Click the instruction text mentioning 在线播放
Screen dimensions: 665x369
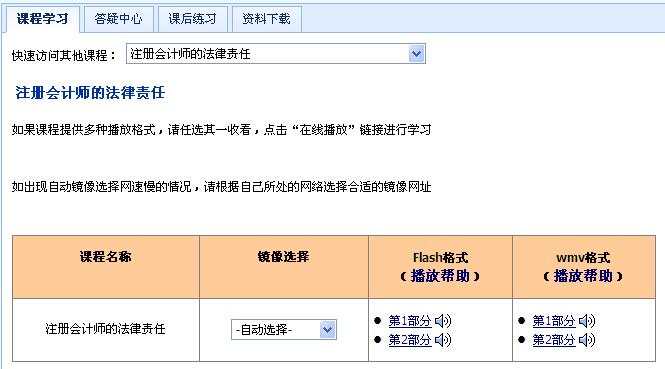point(221,129)
